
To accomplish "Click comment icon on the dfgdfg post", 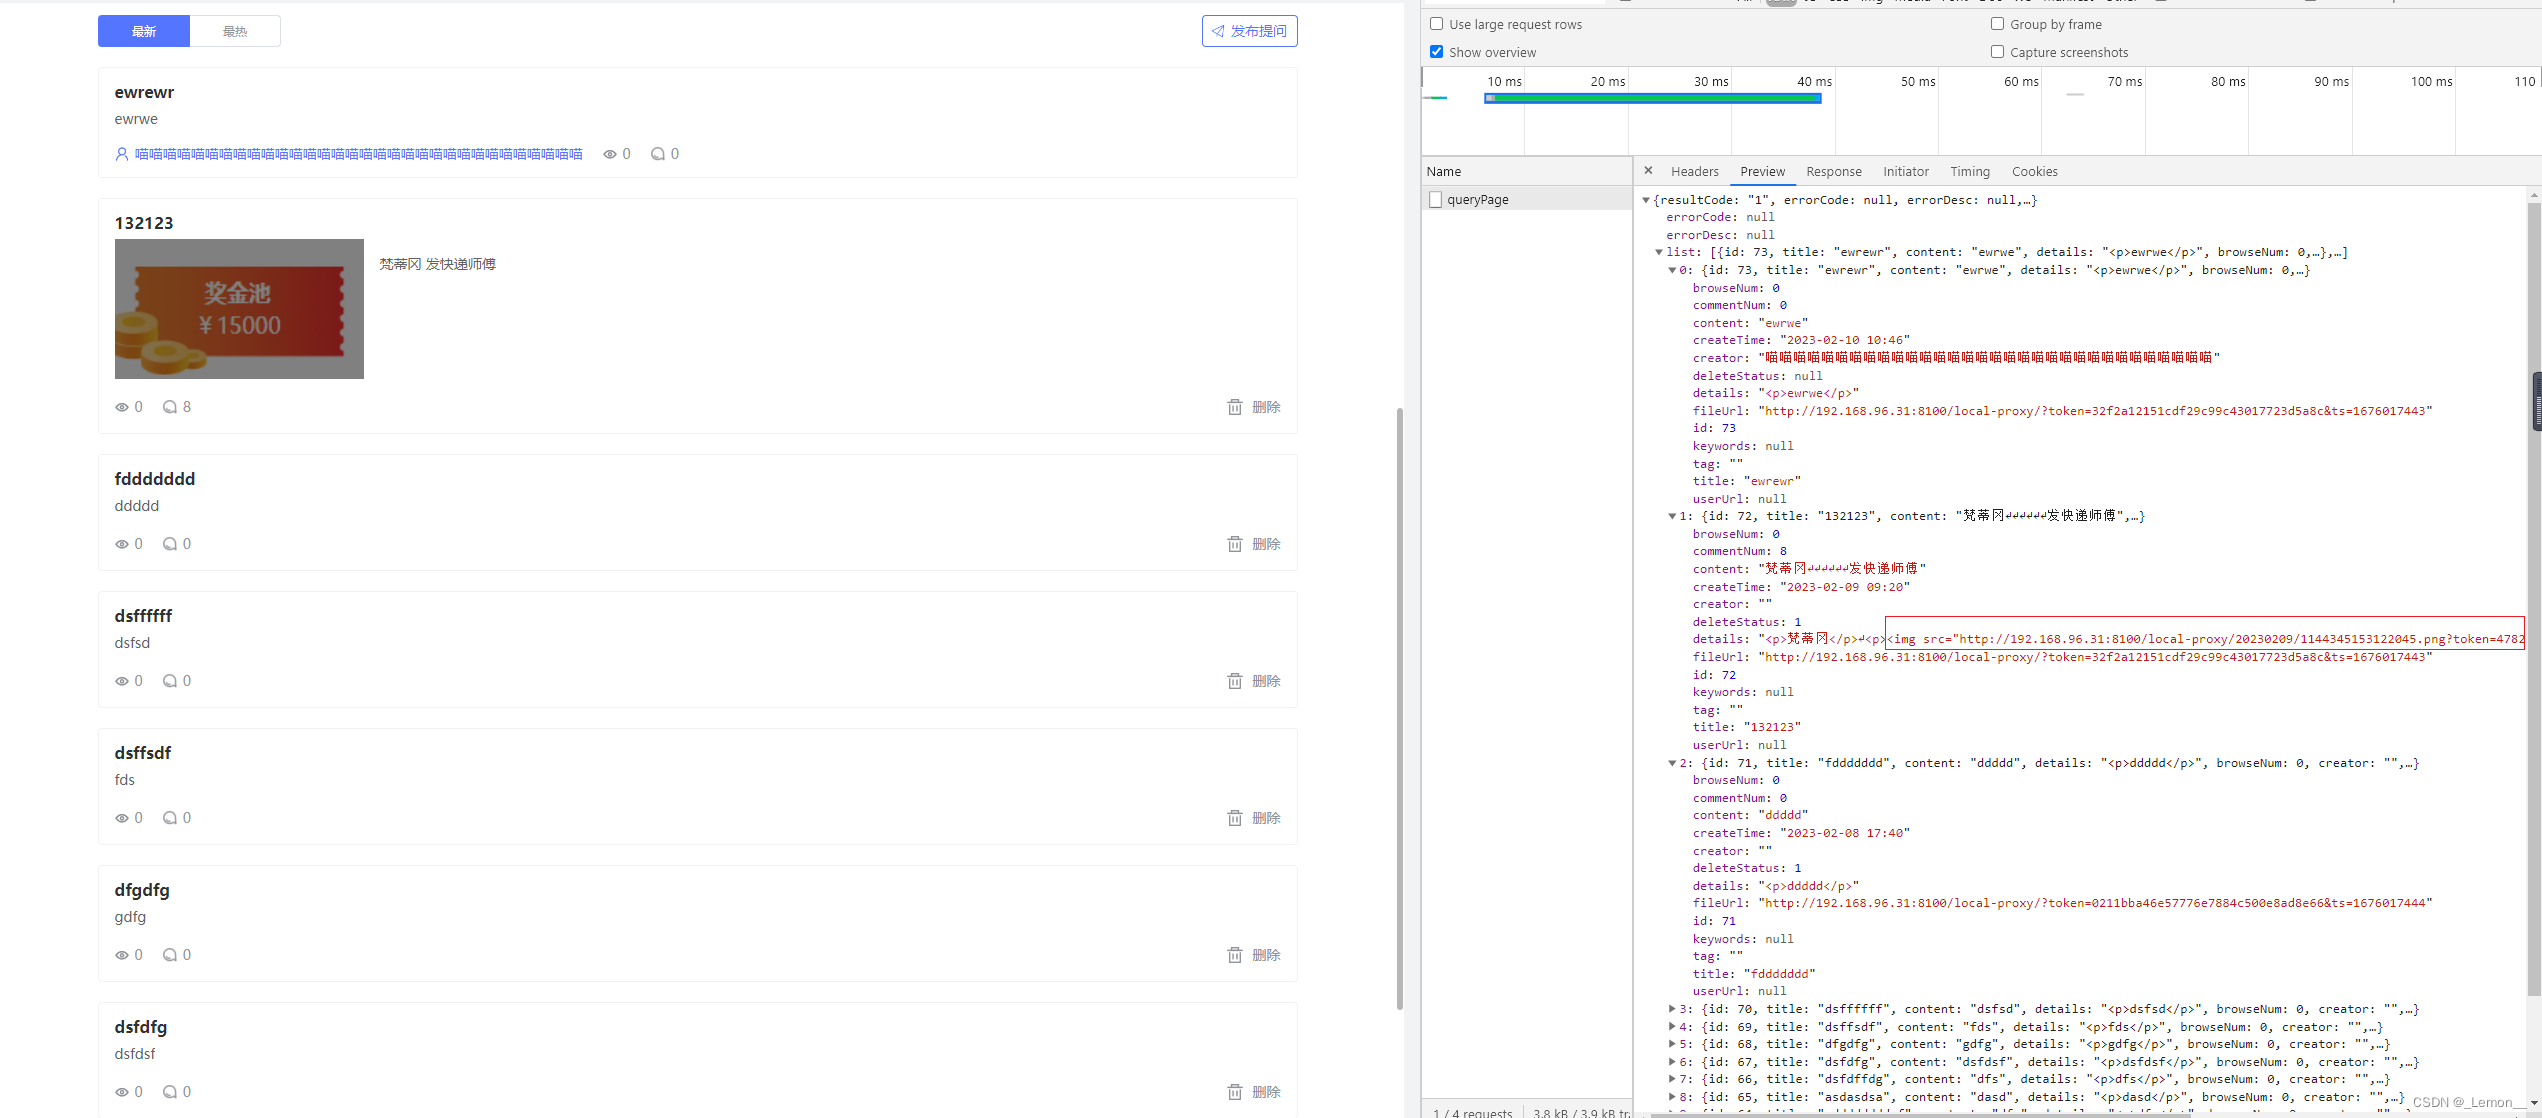I will 170,955.
